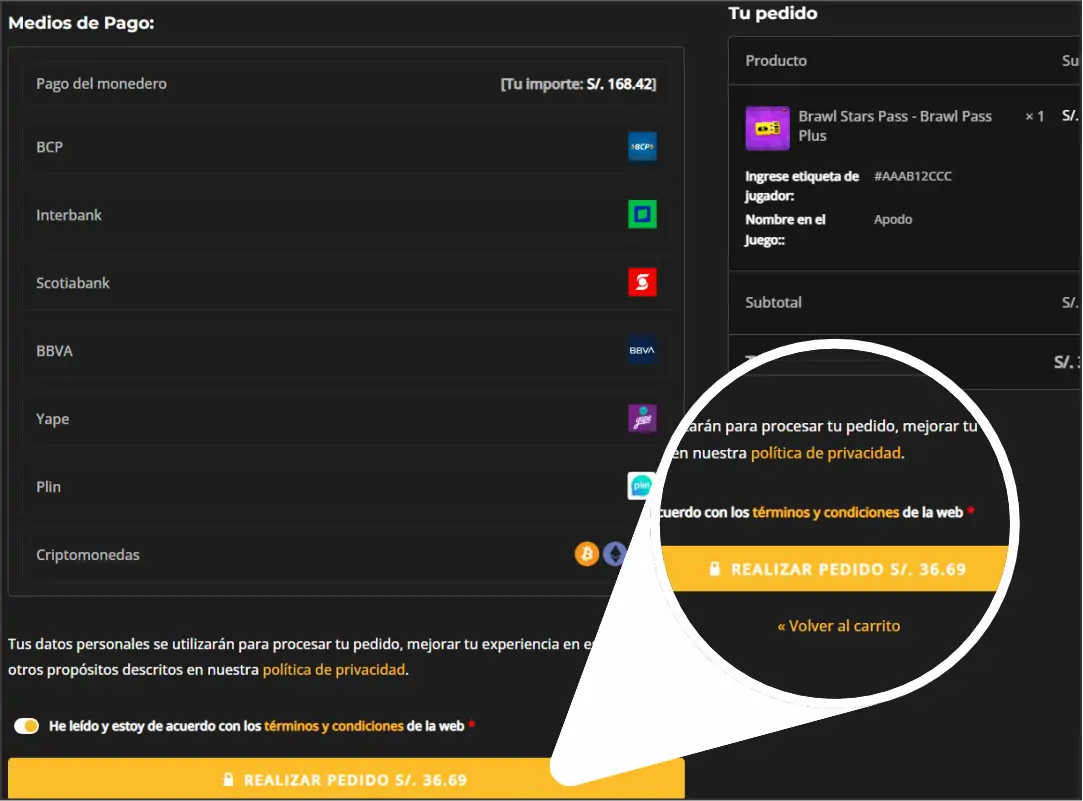Click the in-game name Apodo

893,220
